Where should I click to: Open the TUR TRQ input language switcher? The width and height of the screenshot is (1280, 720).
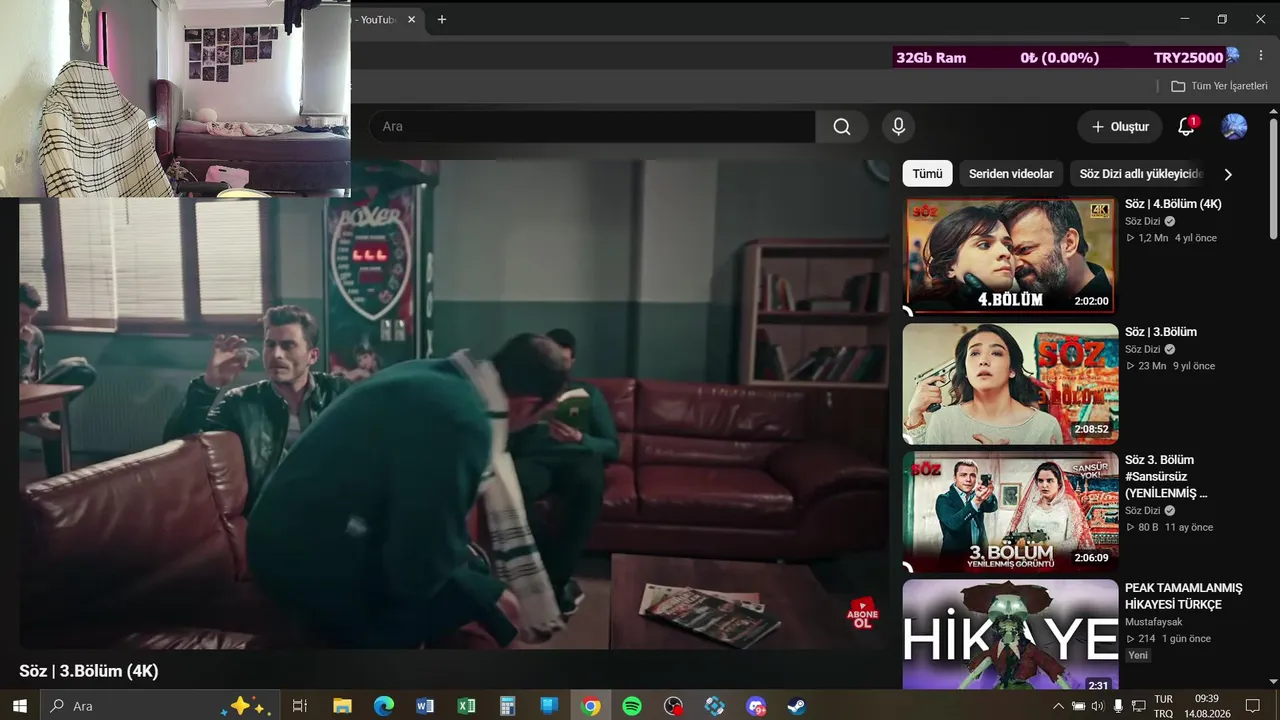1163,706
